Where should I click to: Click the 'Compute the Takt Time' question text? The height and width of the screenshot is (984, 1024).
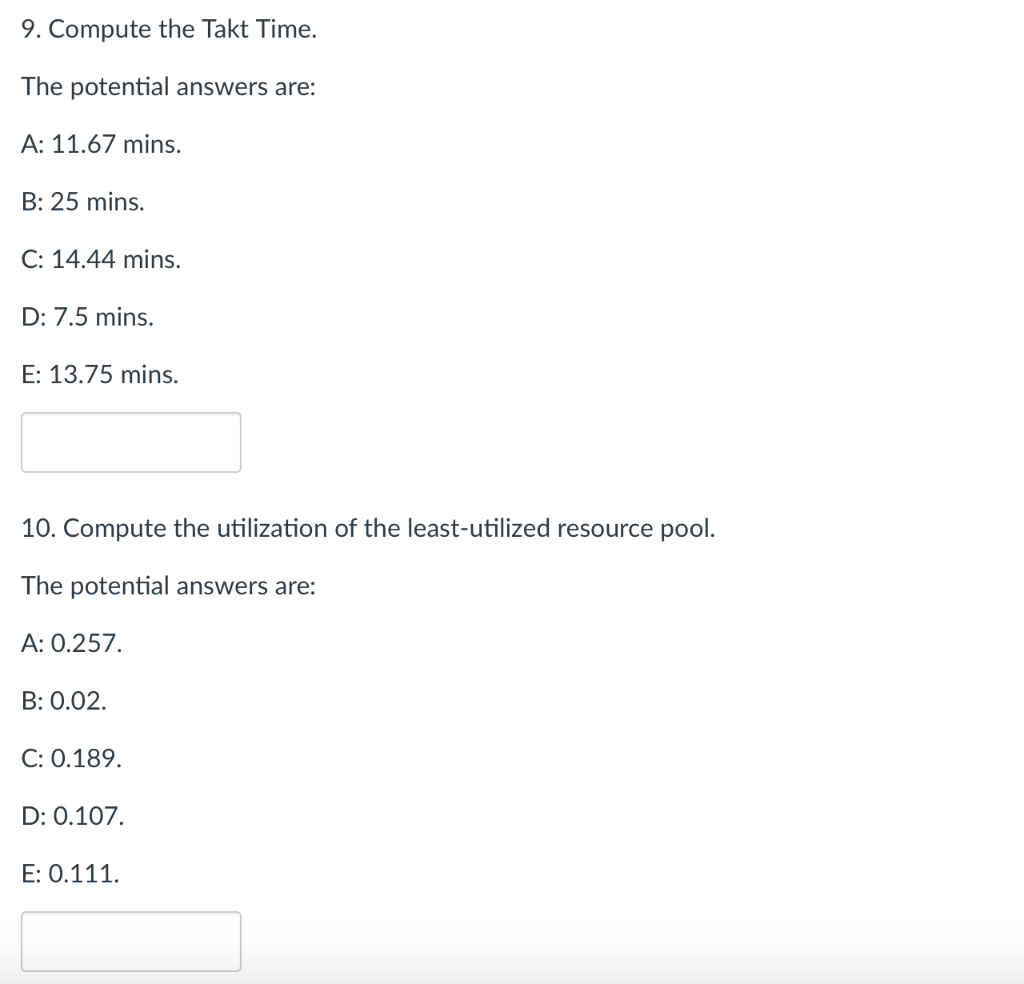tap(169, 30)
